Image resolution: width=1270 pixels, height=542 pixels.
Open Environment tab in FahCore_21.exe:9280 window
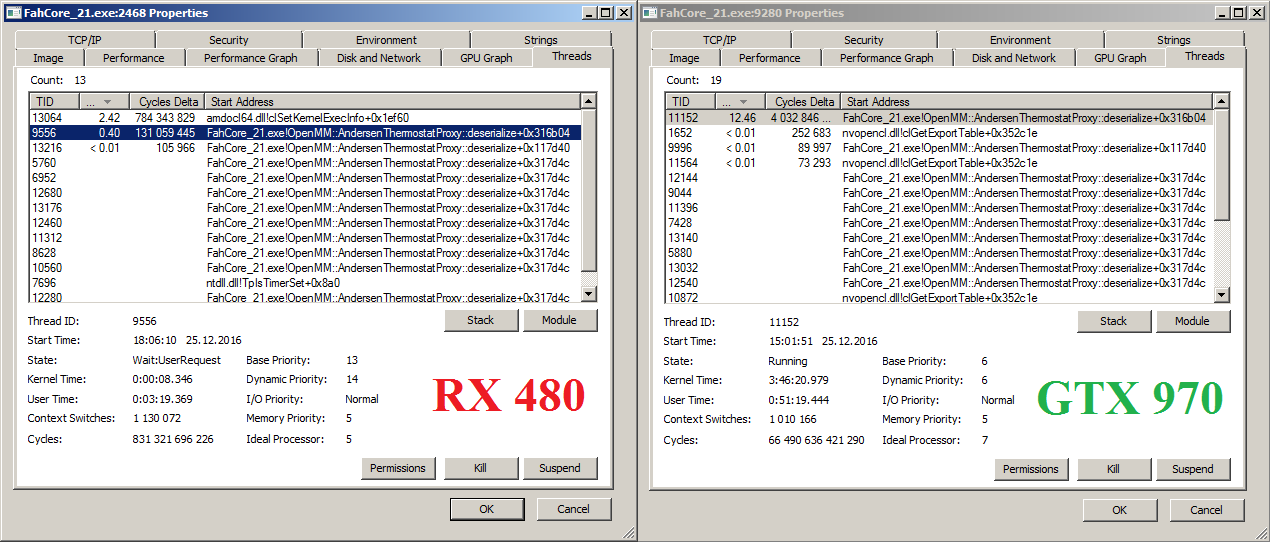(1020, 40)
